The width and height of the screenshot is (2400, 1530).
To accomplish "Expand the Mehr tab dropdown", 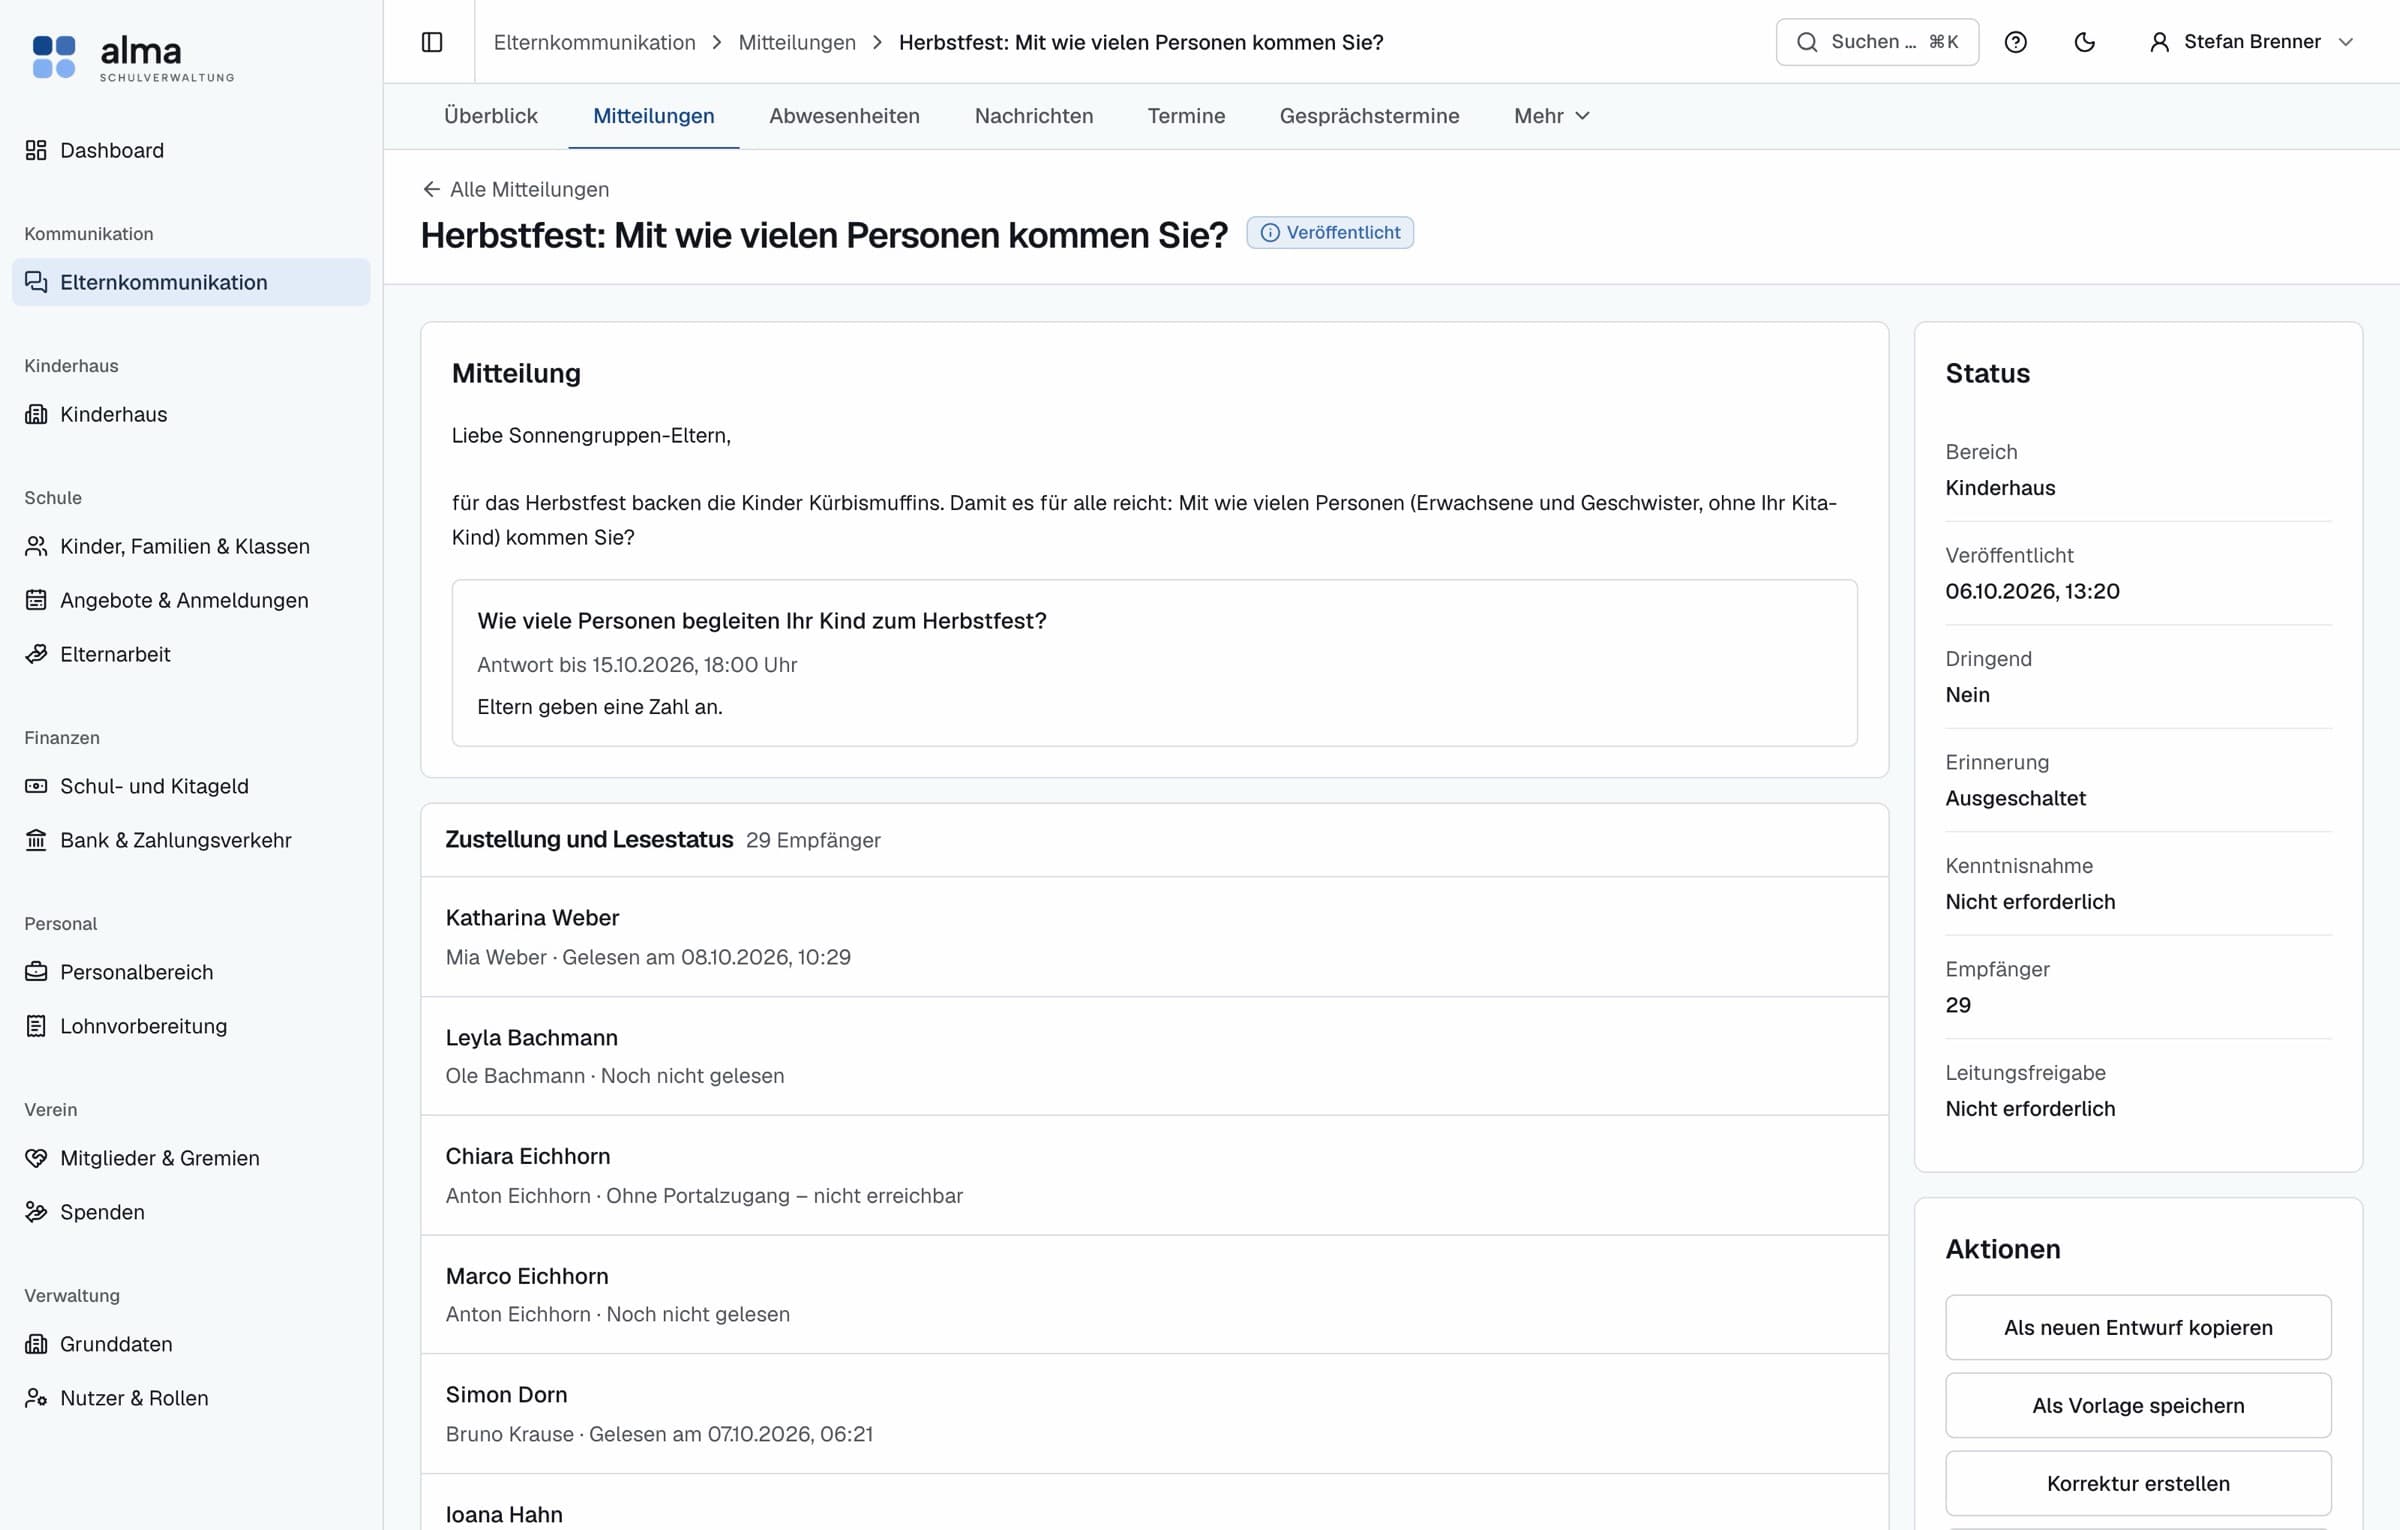I will pos(1551,116).
